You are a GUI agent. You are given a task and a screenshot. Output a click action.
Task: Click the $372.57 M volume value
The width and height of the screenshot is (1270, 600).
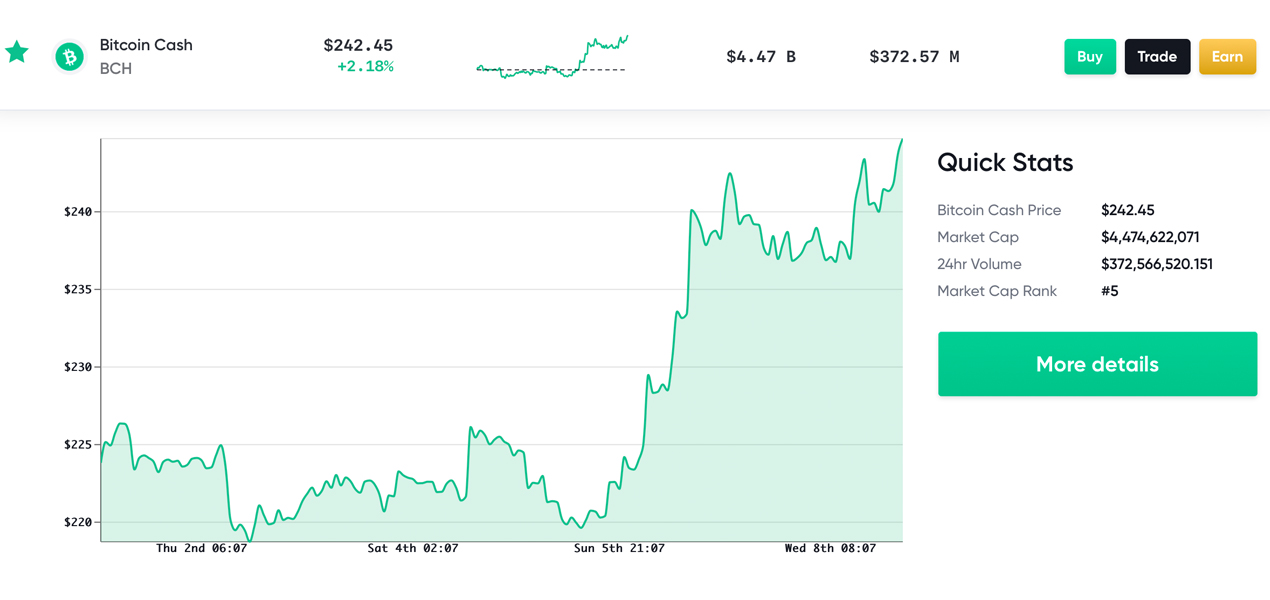click(914, 57)
